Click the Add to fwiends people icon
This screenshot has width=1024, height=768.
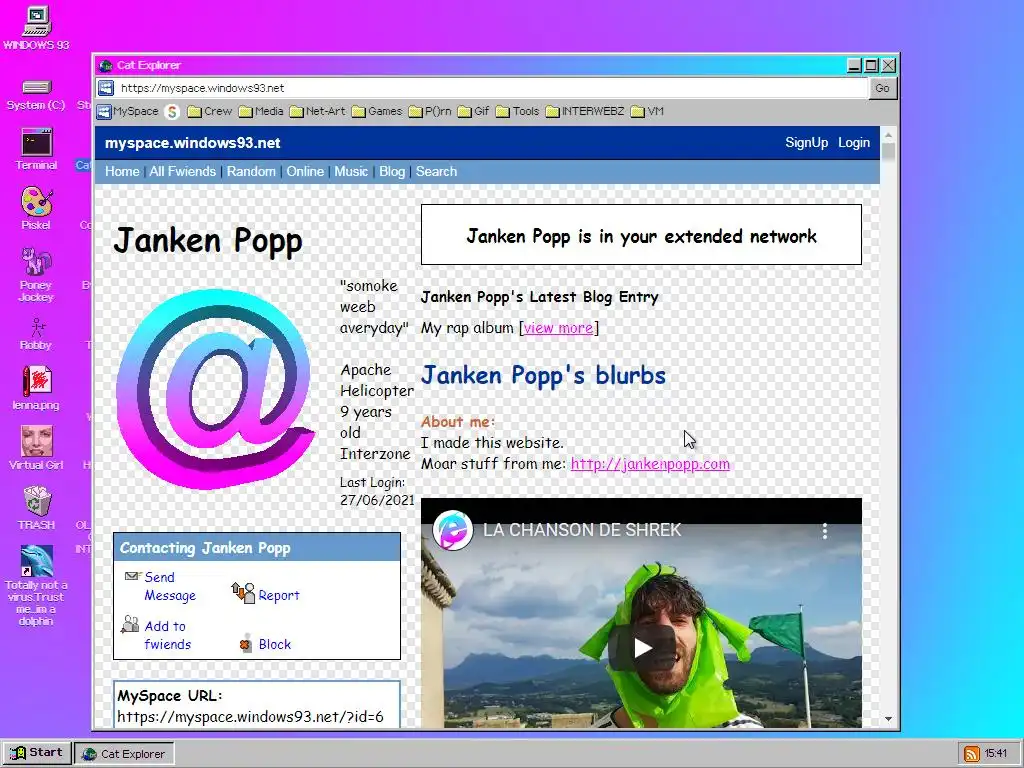click(x=130, y=624)
